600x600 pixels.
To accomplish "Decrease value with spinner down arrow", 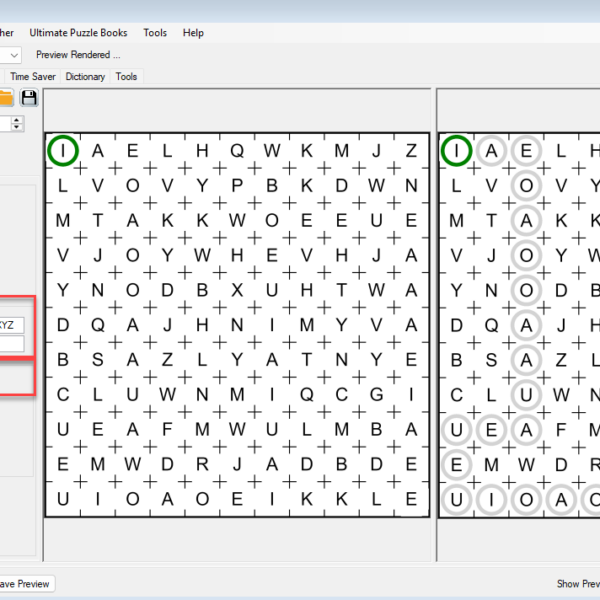I will pyautogui.click(x=17, y=128).
